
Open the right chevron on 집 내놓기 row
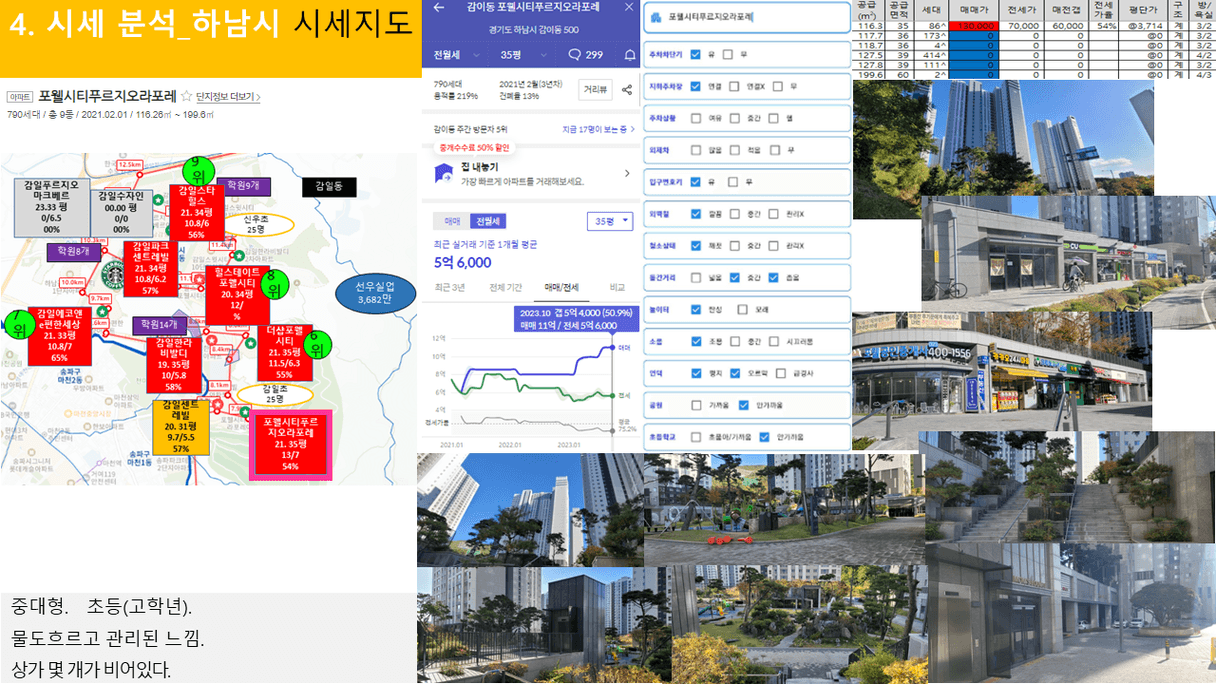(x=627, y=174)
